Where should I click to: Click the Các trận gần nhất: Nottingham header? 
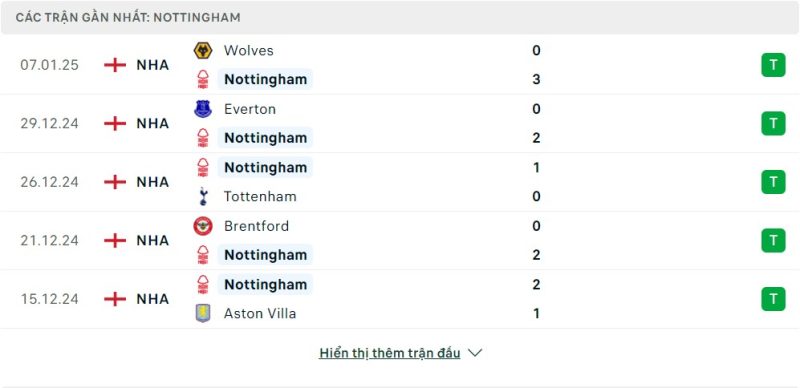click(x=128, y=17)
